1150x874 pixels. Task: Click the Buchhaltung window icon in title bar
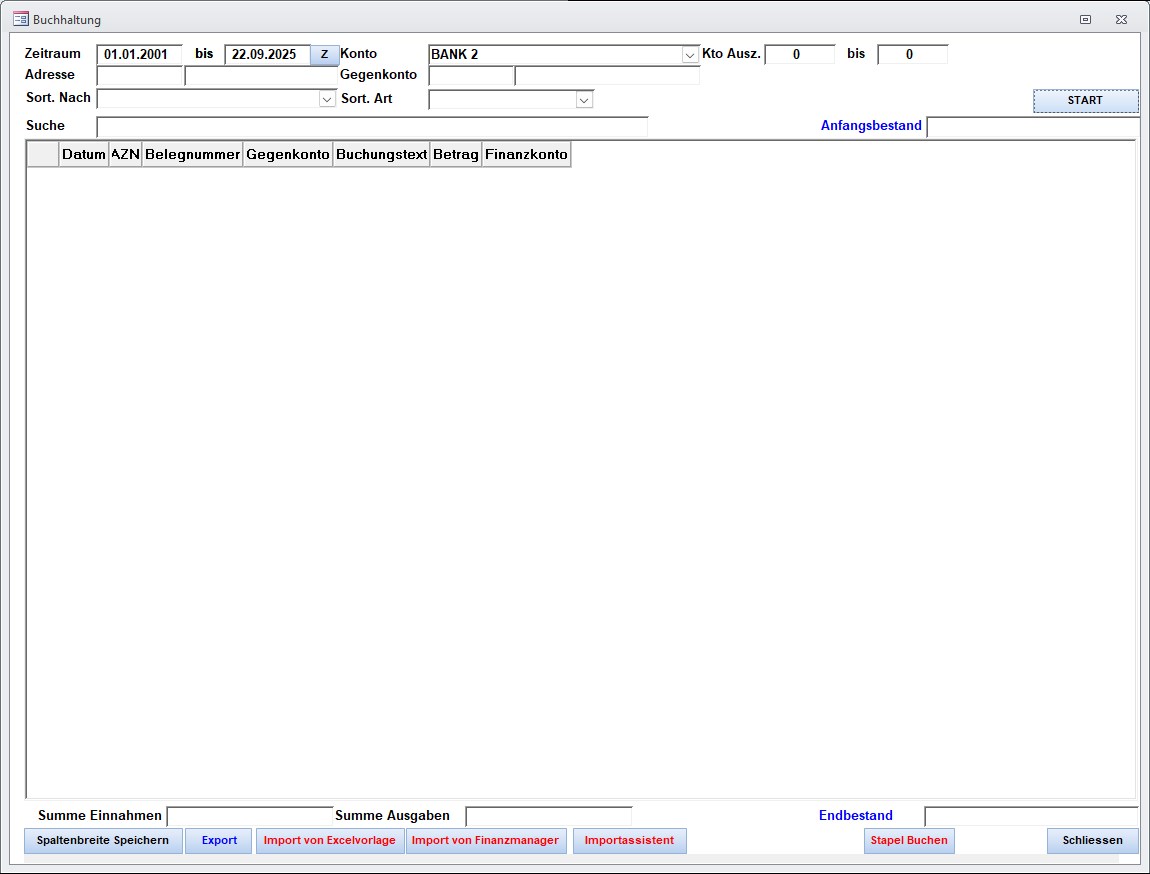pyautogui.click(x=20, y=19)
